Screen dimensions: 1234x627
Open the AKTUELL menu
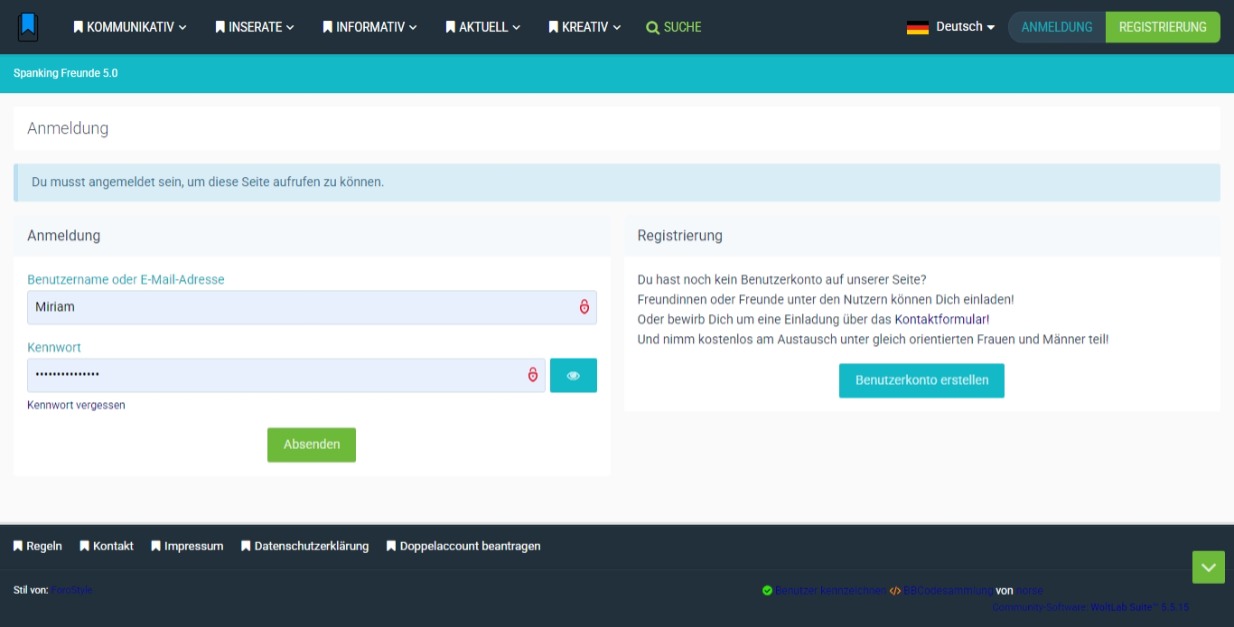pos(483,27)
